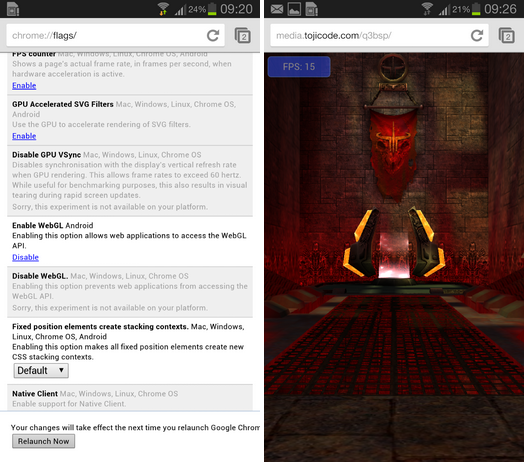Viewport: 525px width, 463px height.
Task: Tap the picture notification icon in status bar
Action: point(294,9)
